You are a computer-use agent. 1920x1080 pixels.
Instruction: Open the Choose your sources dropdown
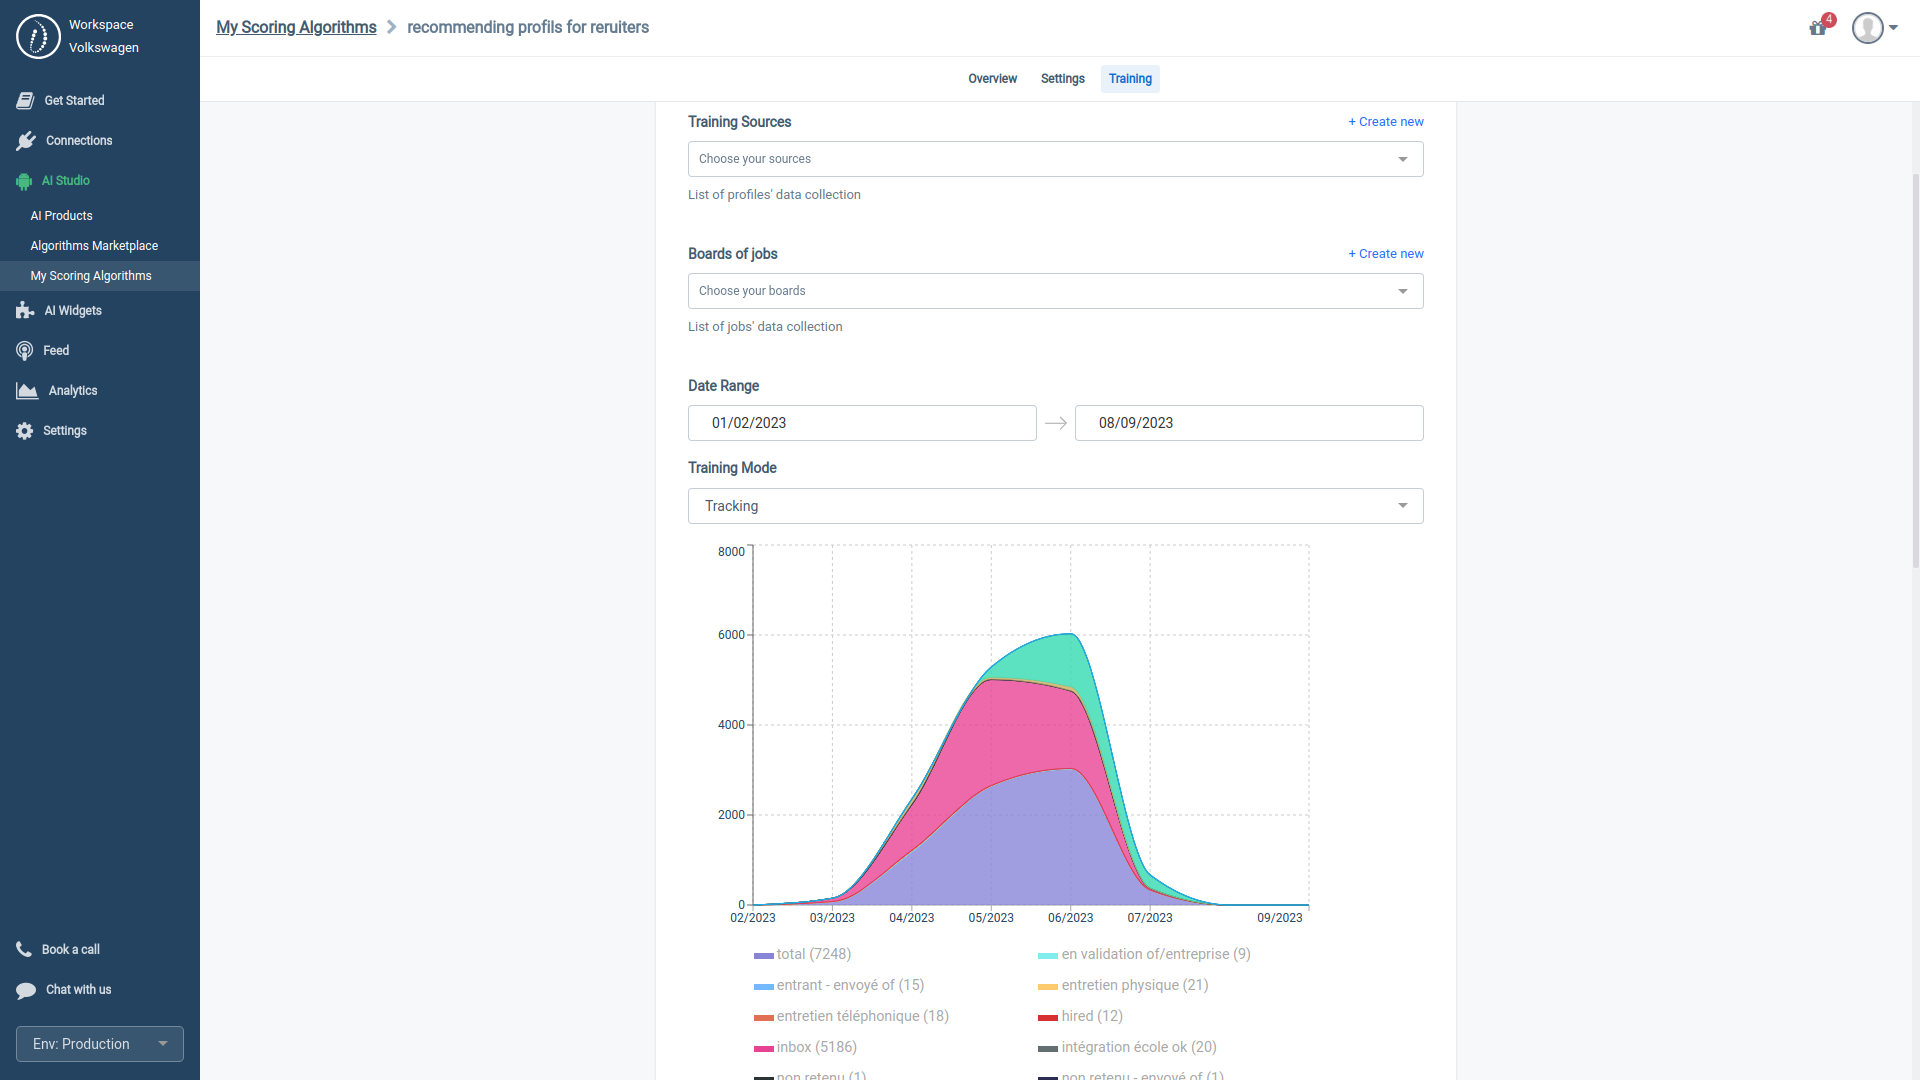click(1055, 159)
